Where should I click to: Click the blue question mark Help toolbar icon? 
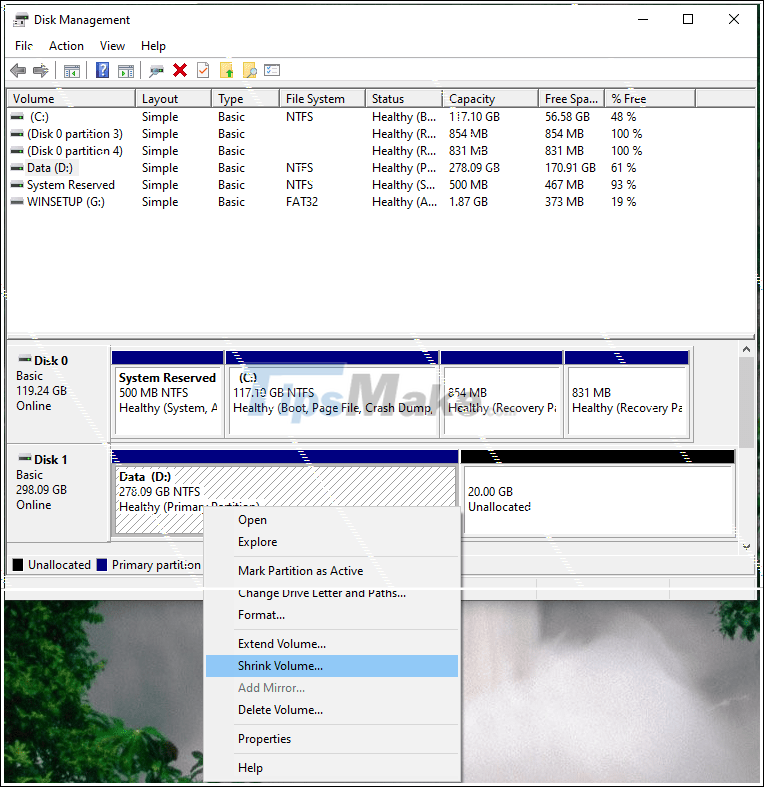click(102, 70)
